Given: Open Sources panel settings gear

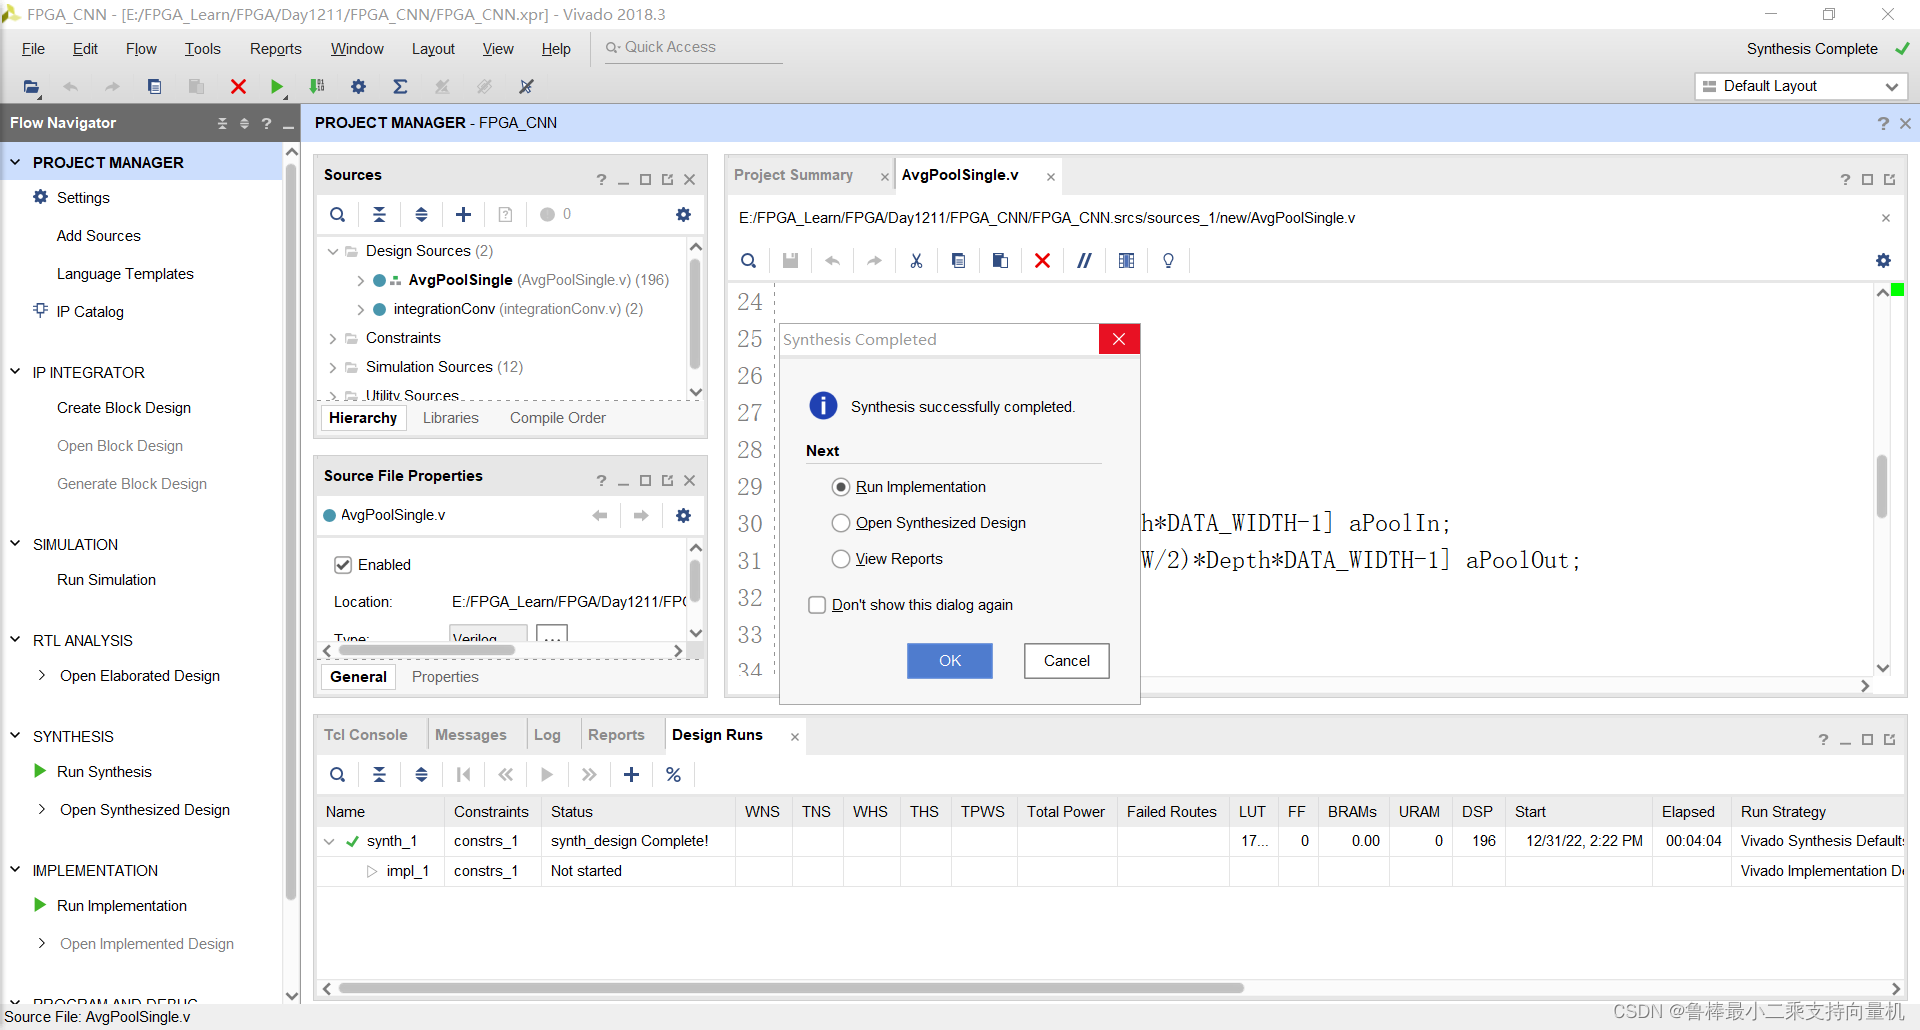Looking at the screenshot, I should pyautogui.click(x=683, y=214).
